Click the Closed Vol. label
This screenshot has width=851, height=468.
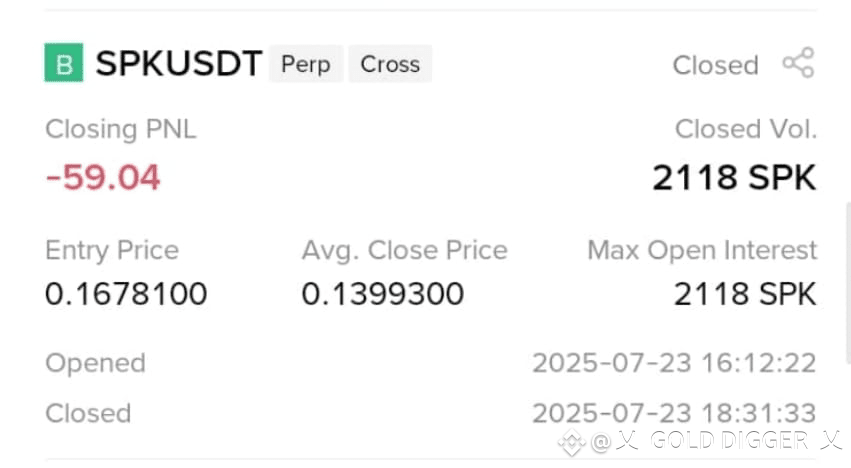[746, 129]
